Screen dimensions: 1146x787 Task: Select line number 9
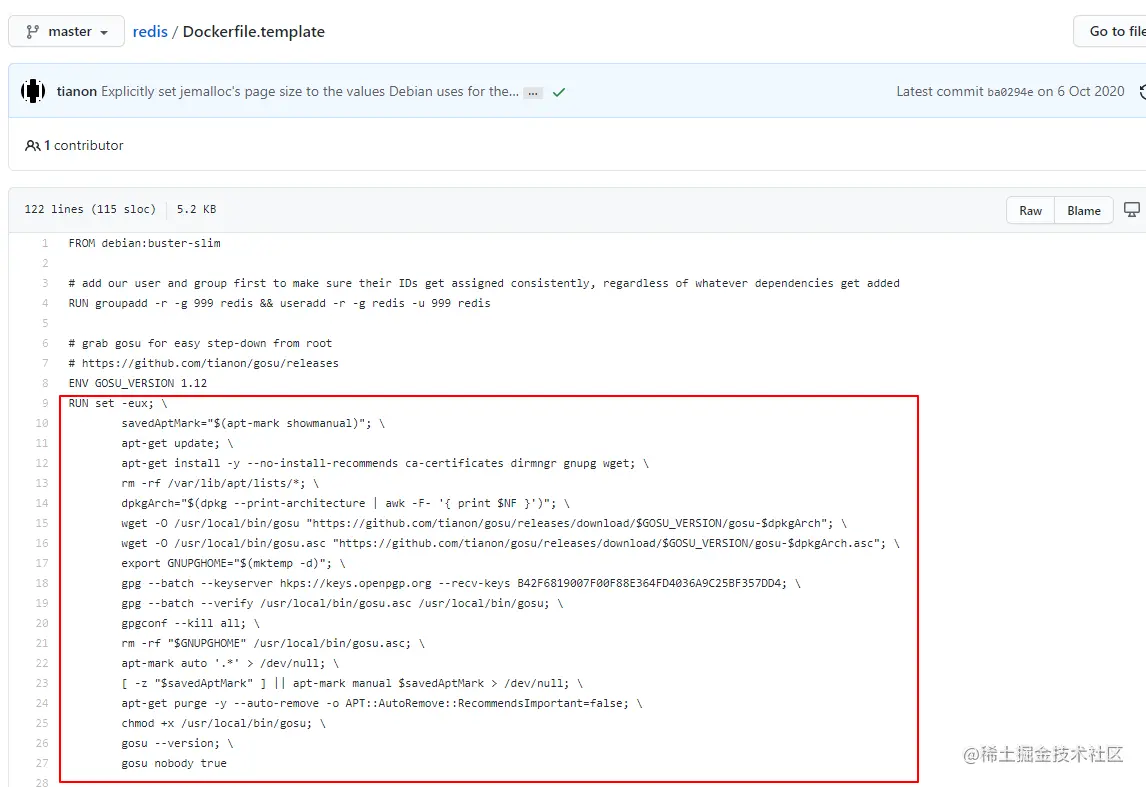tap(45, 403)
